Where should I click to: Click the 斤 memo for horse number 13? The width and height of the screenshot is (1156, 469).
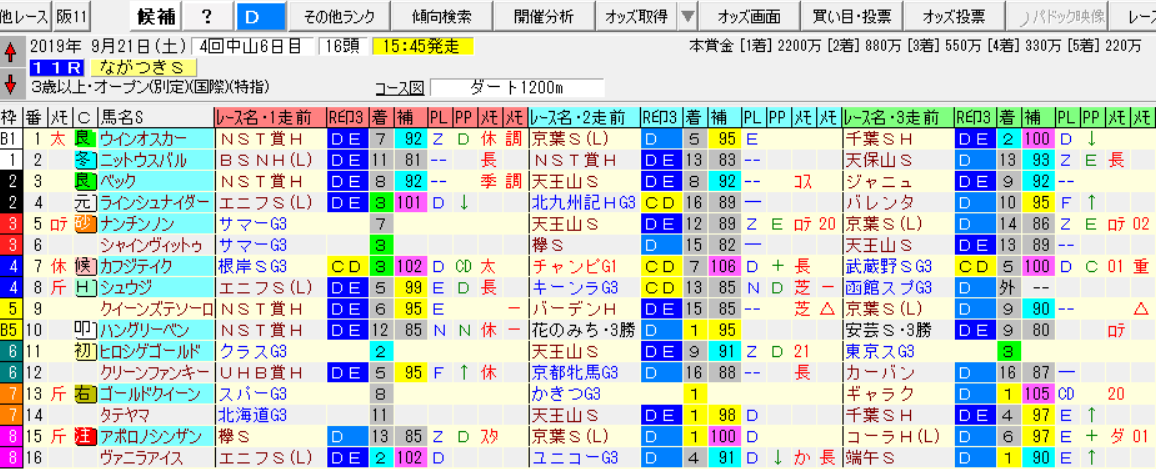59,395
